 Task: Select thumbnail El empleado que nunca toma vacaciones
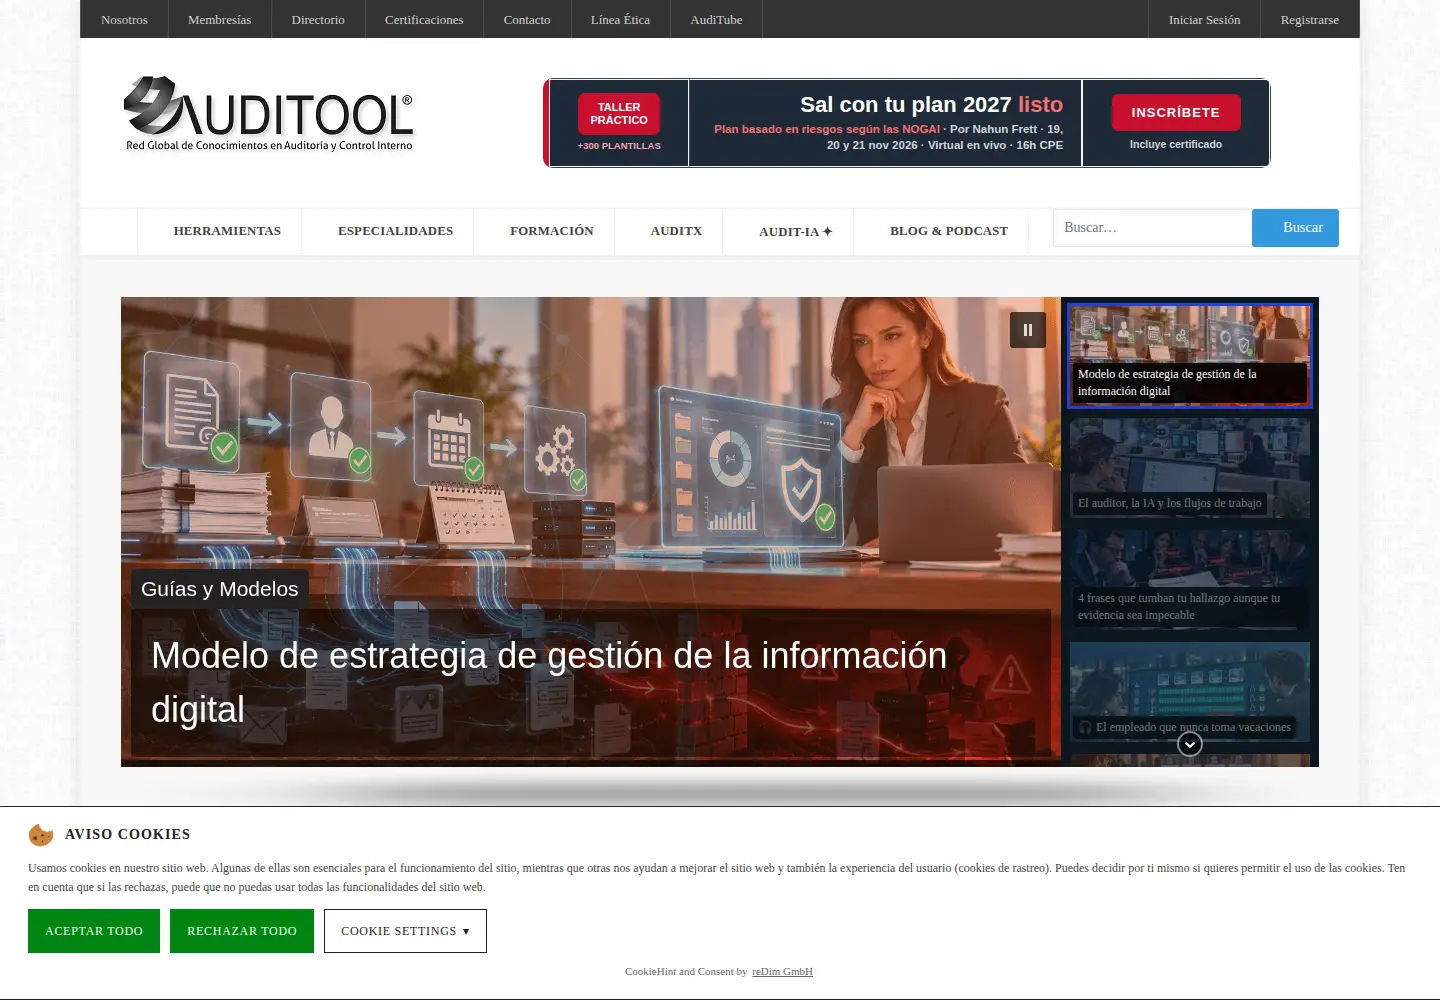point(1190,691)
